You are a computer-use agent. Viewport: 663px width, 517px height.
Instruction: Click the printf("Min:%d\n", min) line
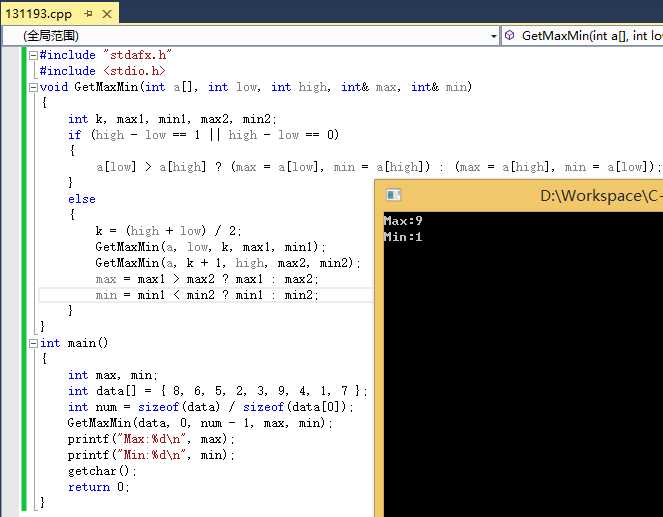tap(151, 455)
